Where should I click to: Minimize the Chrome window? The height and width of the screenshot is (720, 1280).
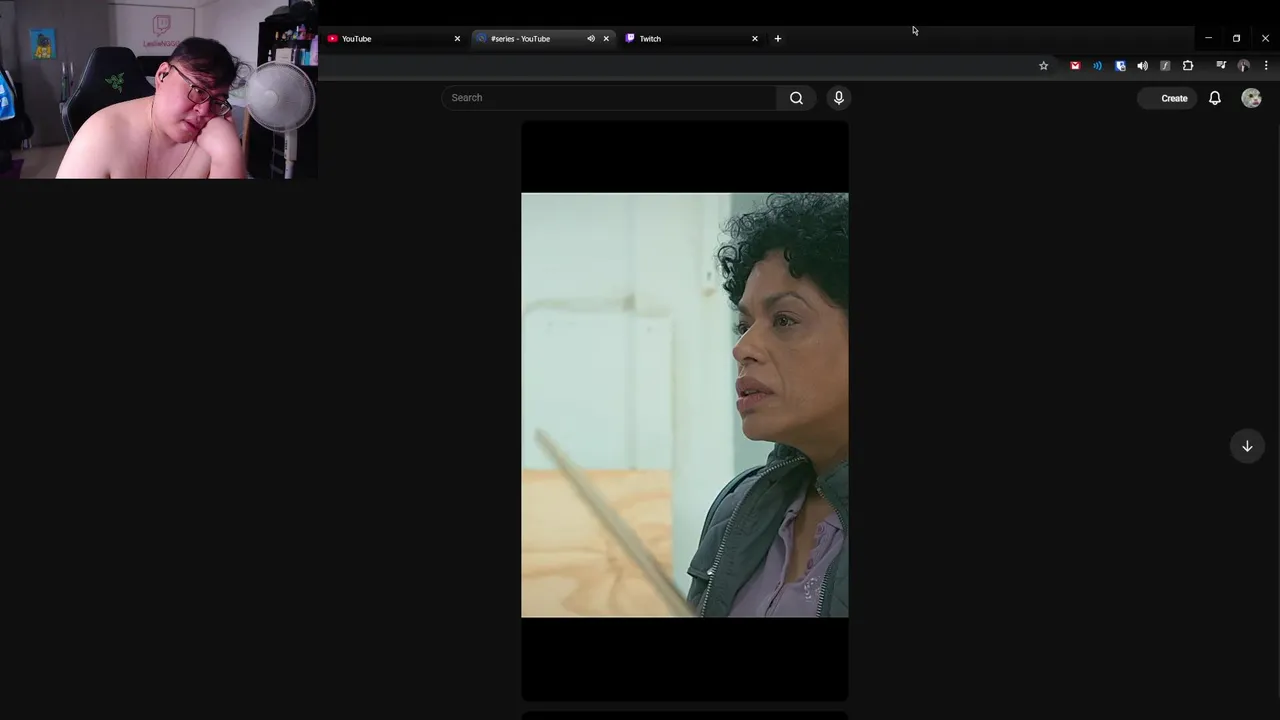tap(1208, 38)
